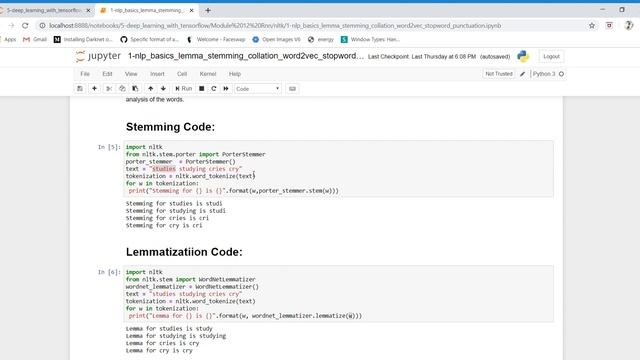Open the Edit menu
The width and height of the screenshot is (640, 360).
[x=107, y=74]
